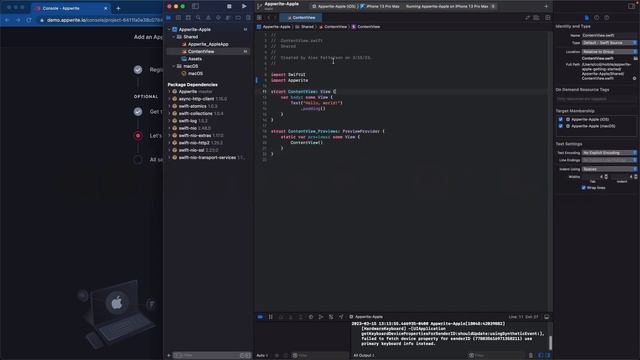The height and width of the screenshot is (360, 640).
Task: Collapse the Shared group folder
Action: click(x=174, y=37)
